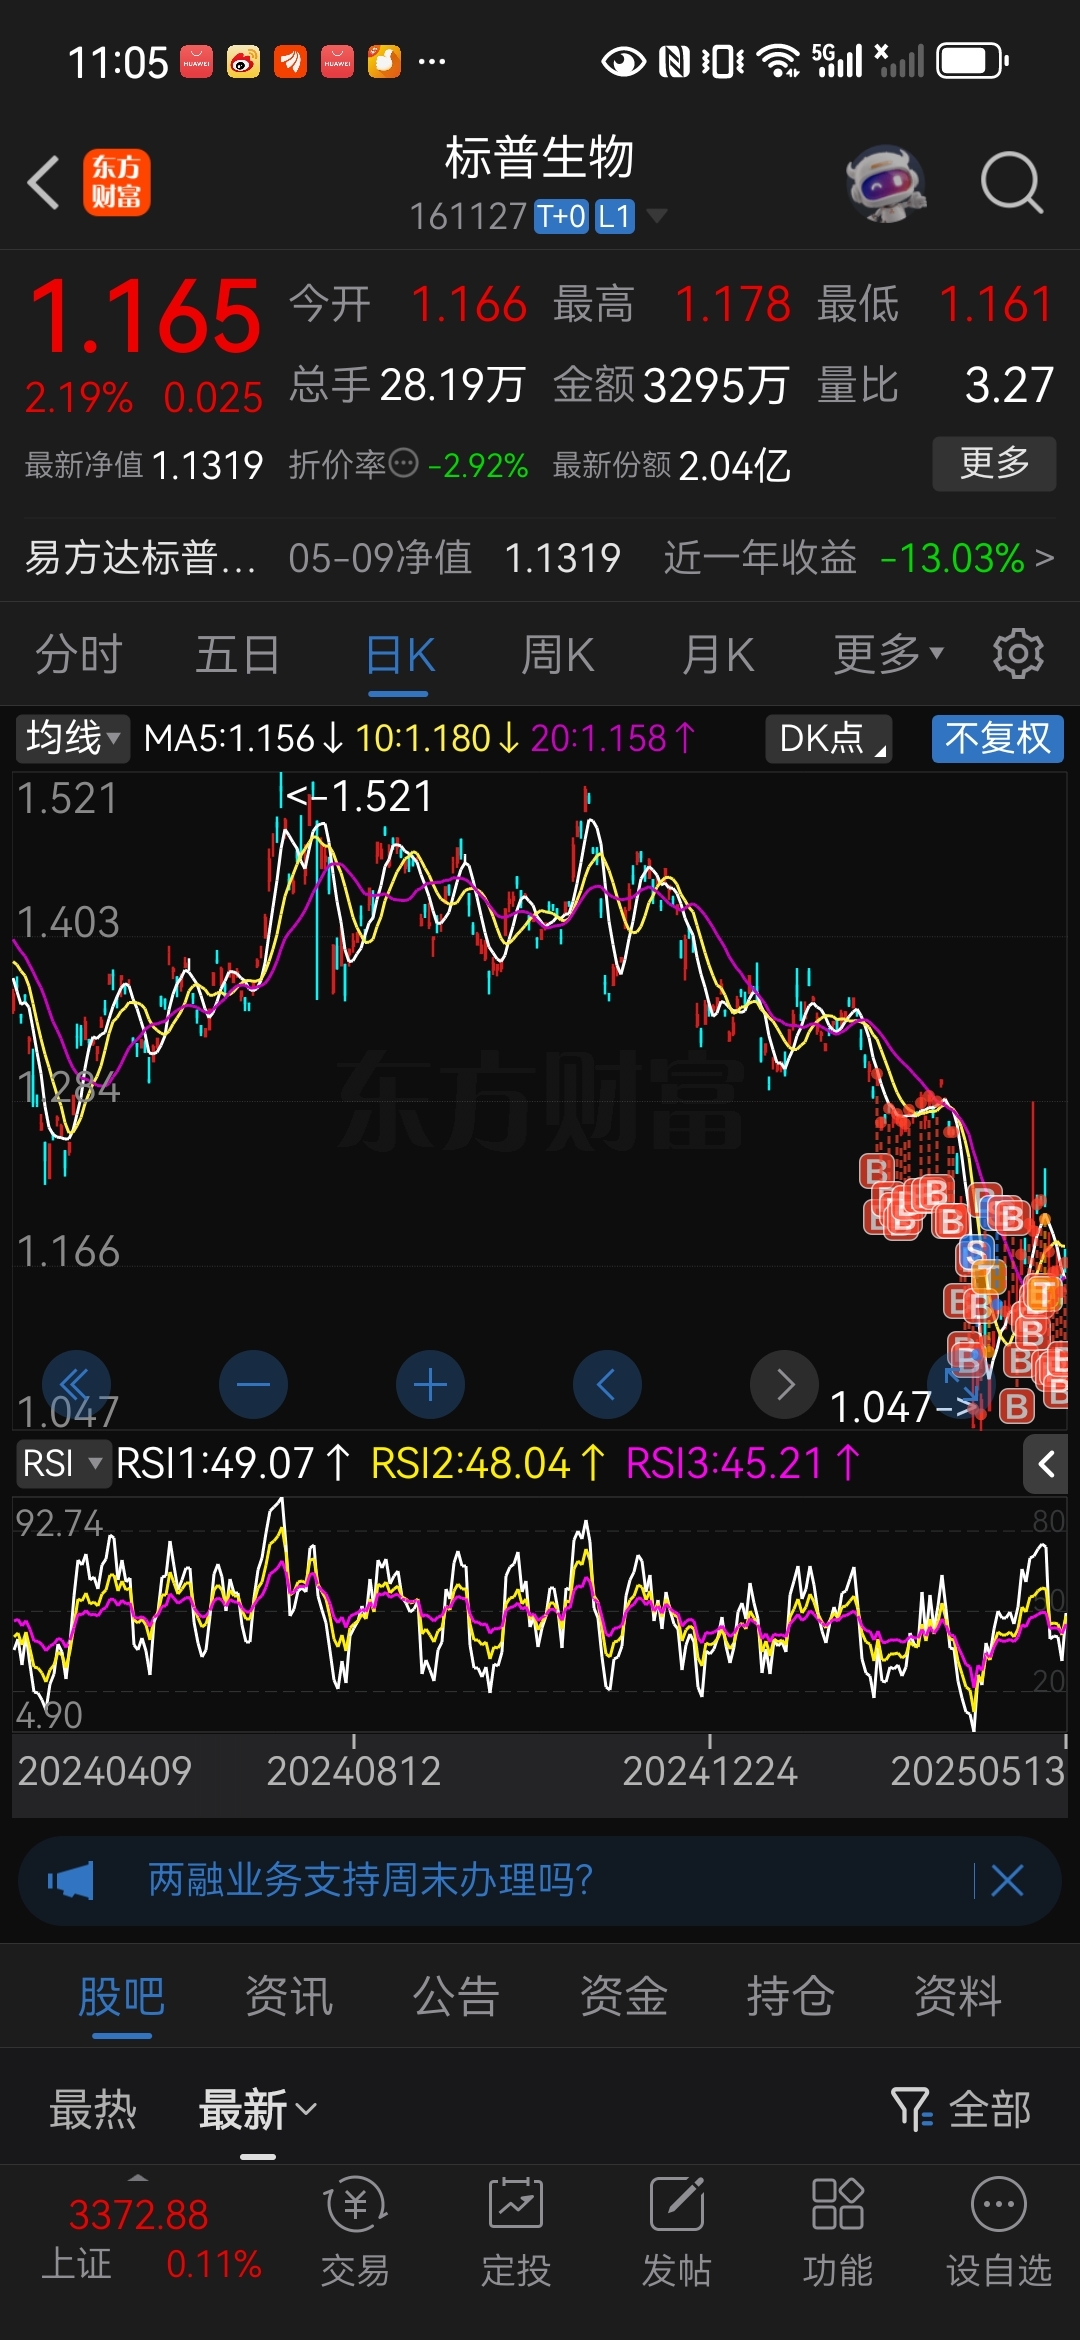Tap the latest price 1.165

click(145, 317)
